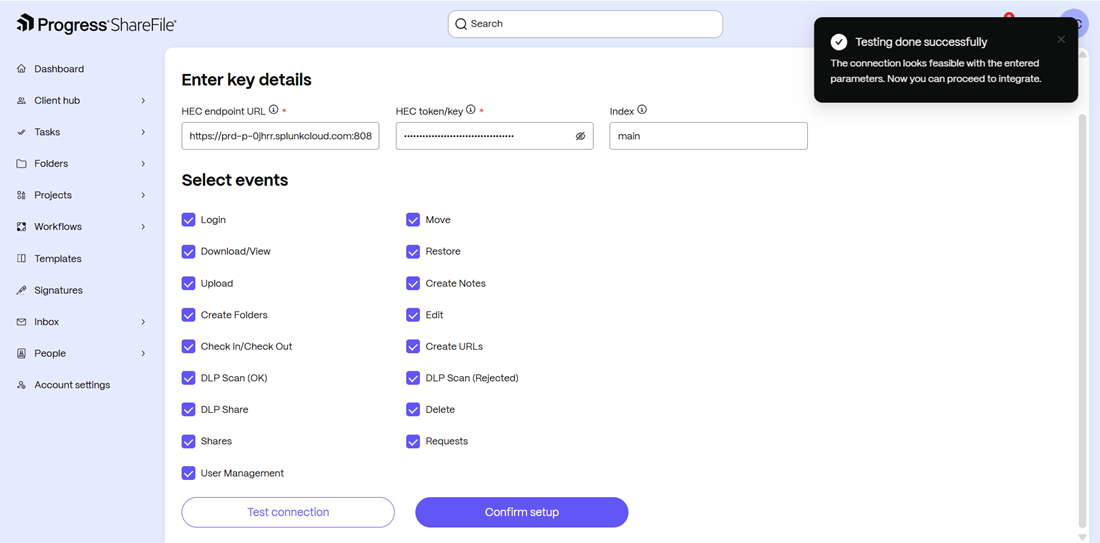The height and width of the screenshot is (543, 1100).
Task: Expand the Projects menu chevron
Action: 143,195
